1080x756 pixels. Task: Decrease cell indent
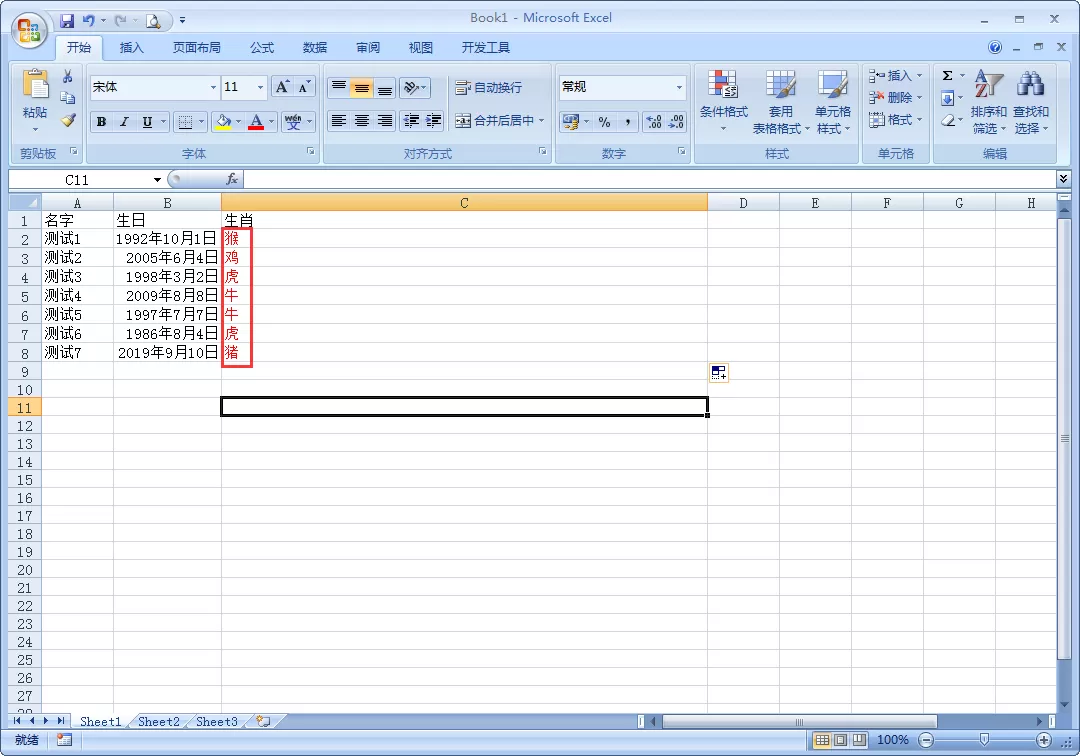411,121
